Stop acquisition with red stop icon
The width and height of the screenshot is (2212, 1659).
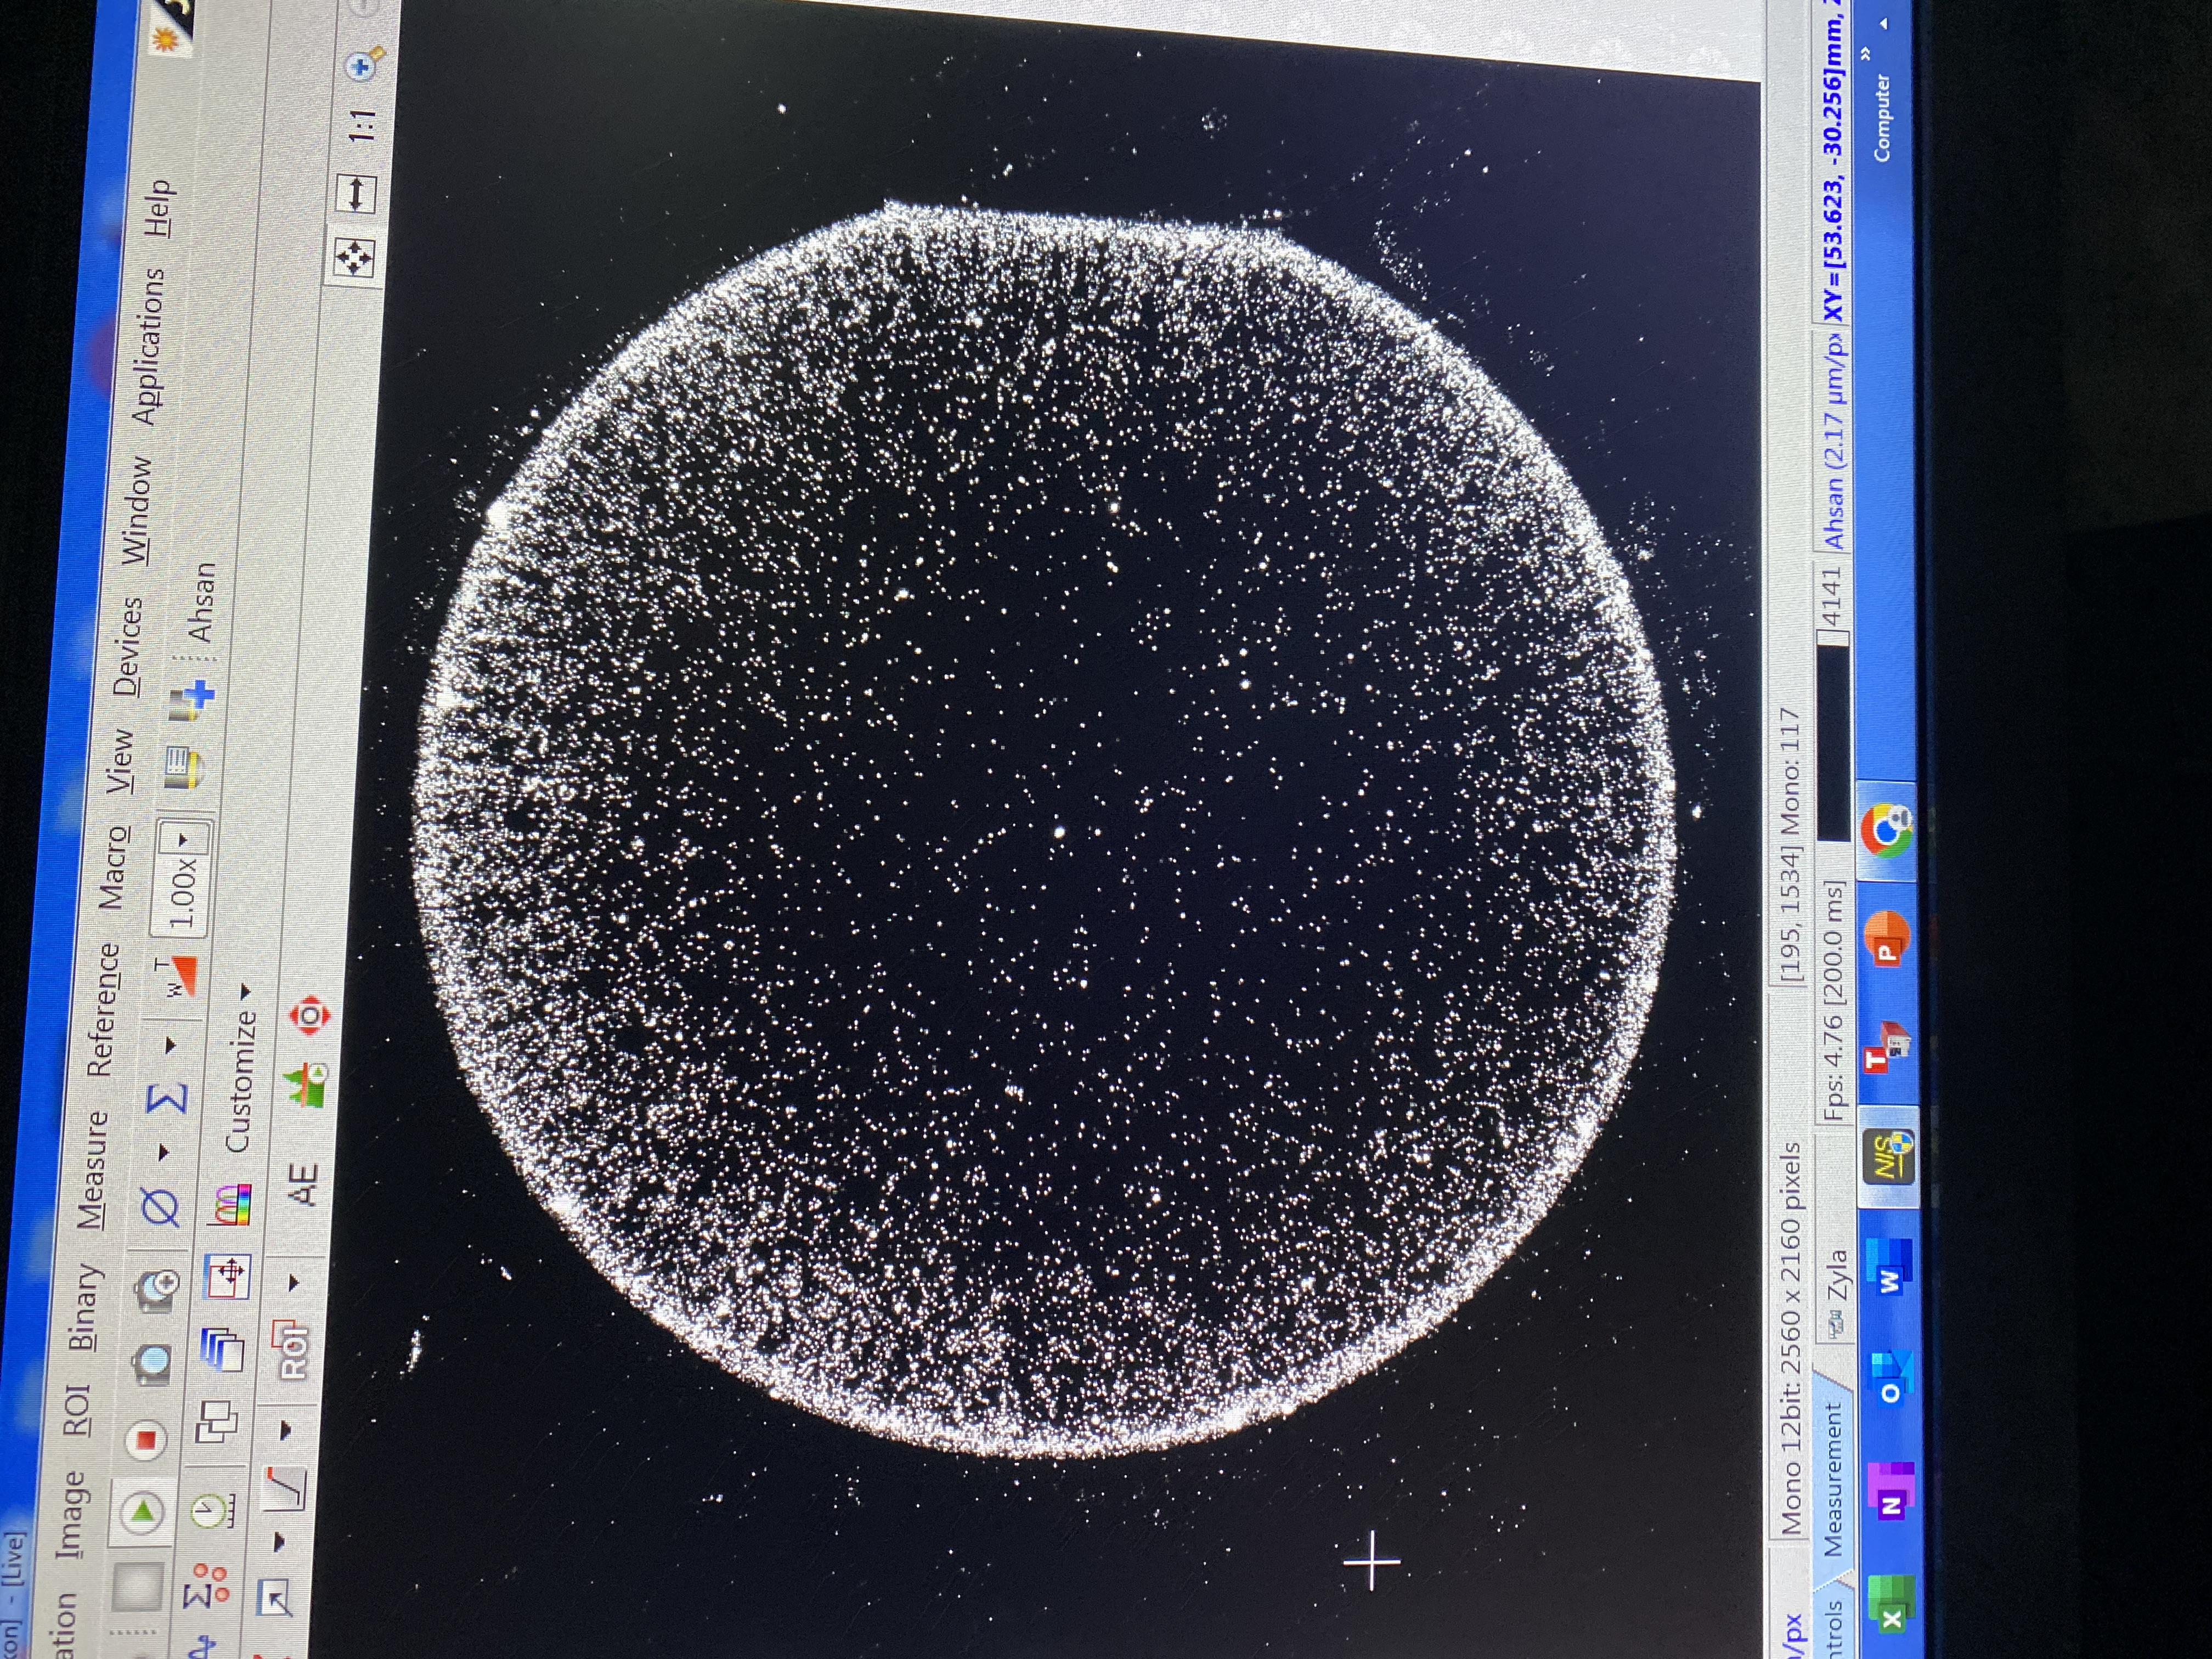click(147, 1439)
